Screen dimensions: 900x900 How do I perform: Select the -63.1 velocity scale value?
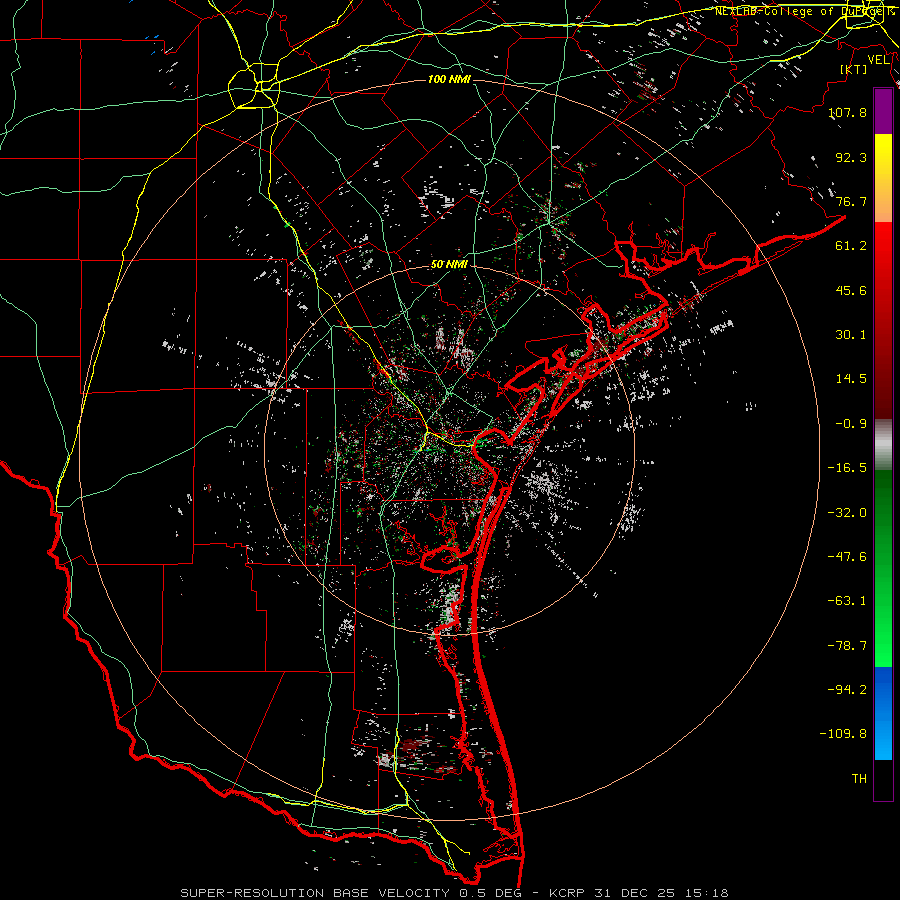pyautogui.click(x=848, y=601)
